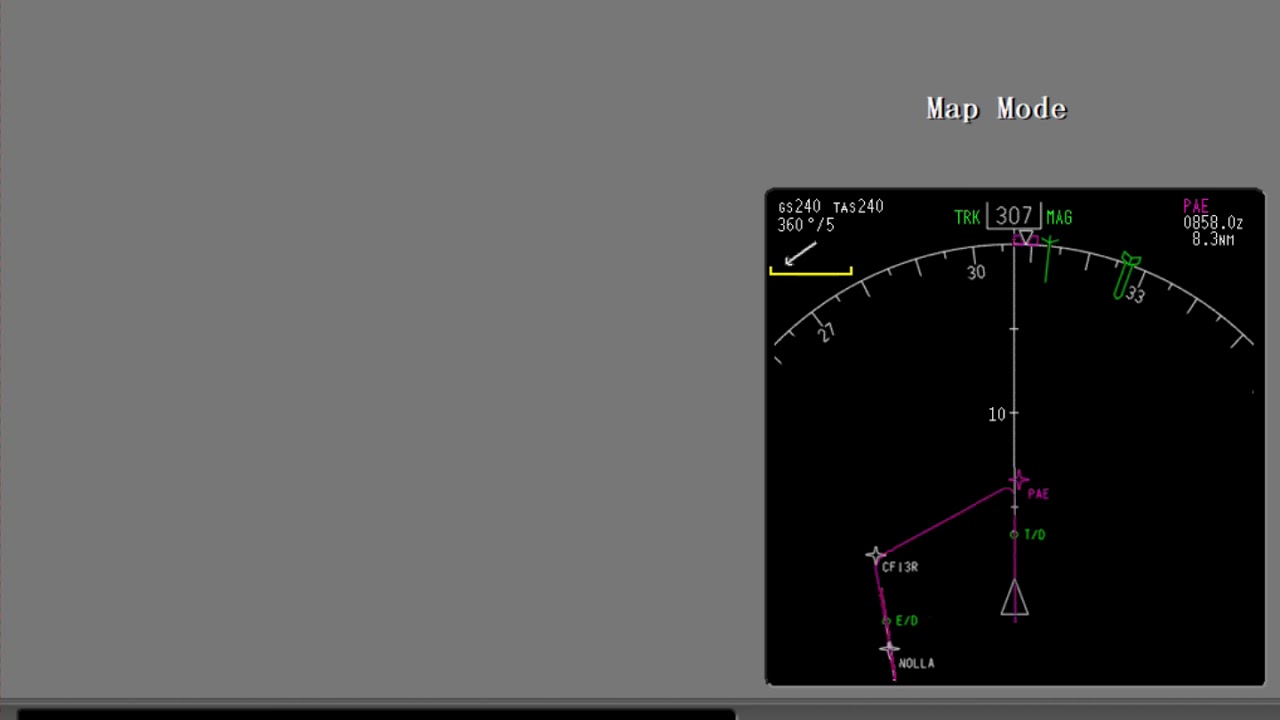
Task: Click the yellow bracket under wind arrow
Action: pyautogui.click(x=811, y=270)
